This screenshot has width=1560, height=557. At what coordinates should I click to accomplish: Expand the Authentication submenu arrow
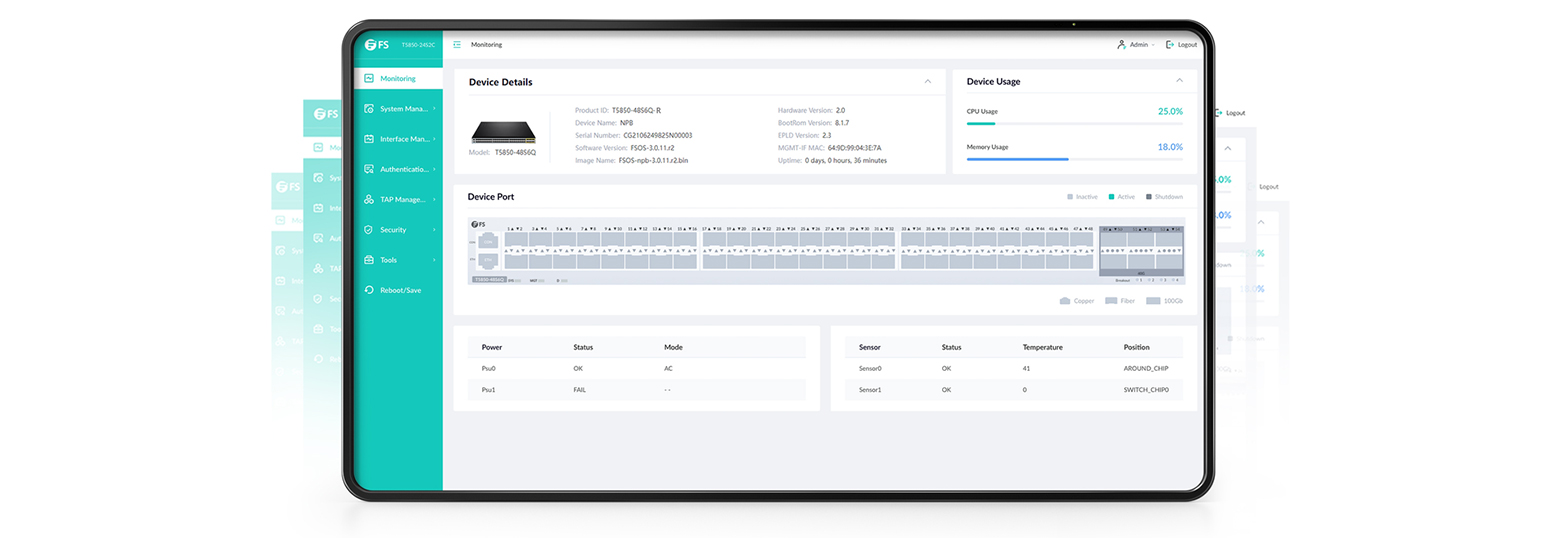tap(434, 169)
